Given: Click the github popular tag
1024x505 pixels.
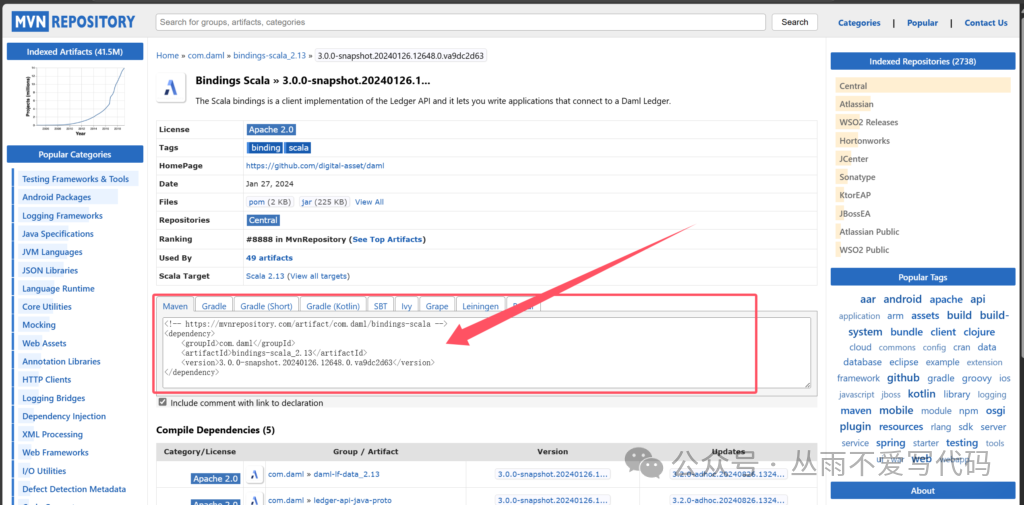Looking at the screenshot, I should [x=903, y=378].
